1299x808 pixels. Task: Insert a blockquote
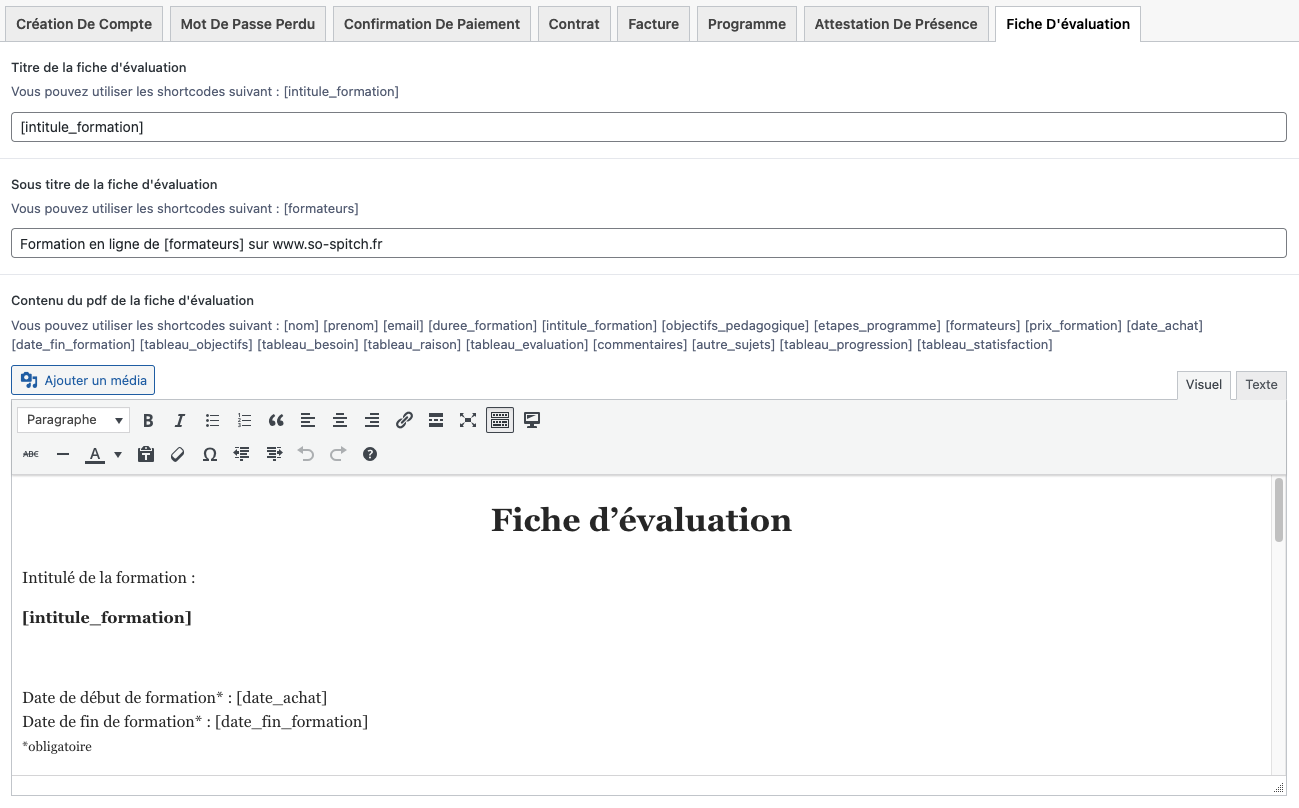(276, 420)
